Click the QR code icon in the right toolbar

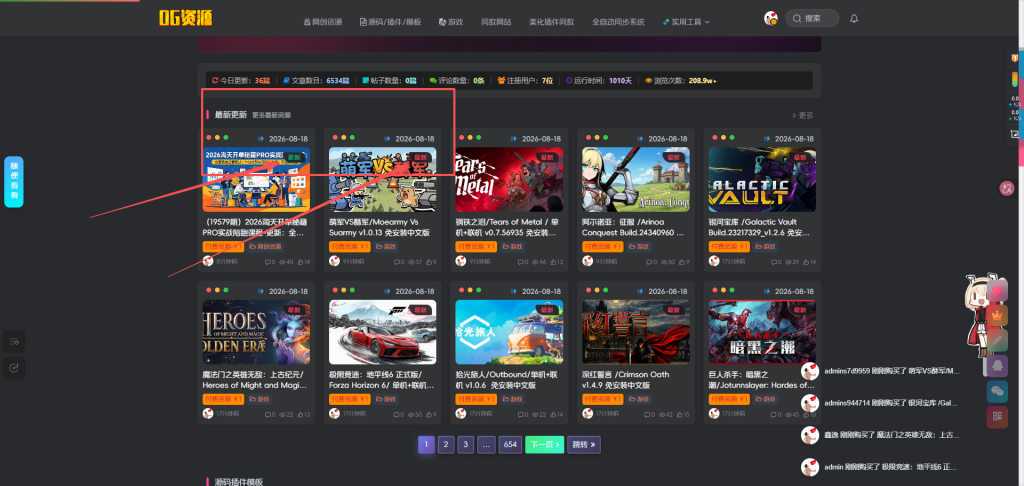point(997,417)
